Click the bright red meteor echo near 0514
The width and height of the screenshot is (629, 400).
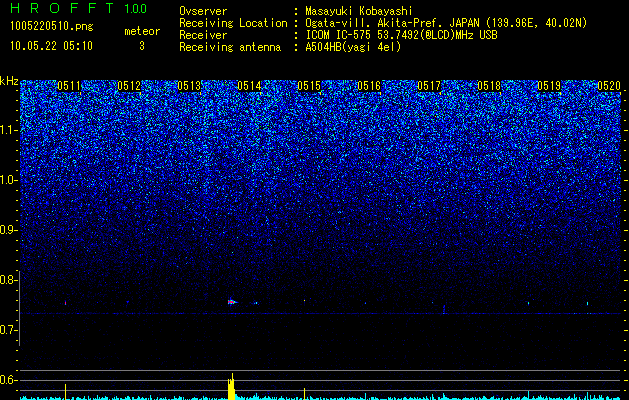tap(231, 302)
